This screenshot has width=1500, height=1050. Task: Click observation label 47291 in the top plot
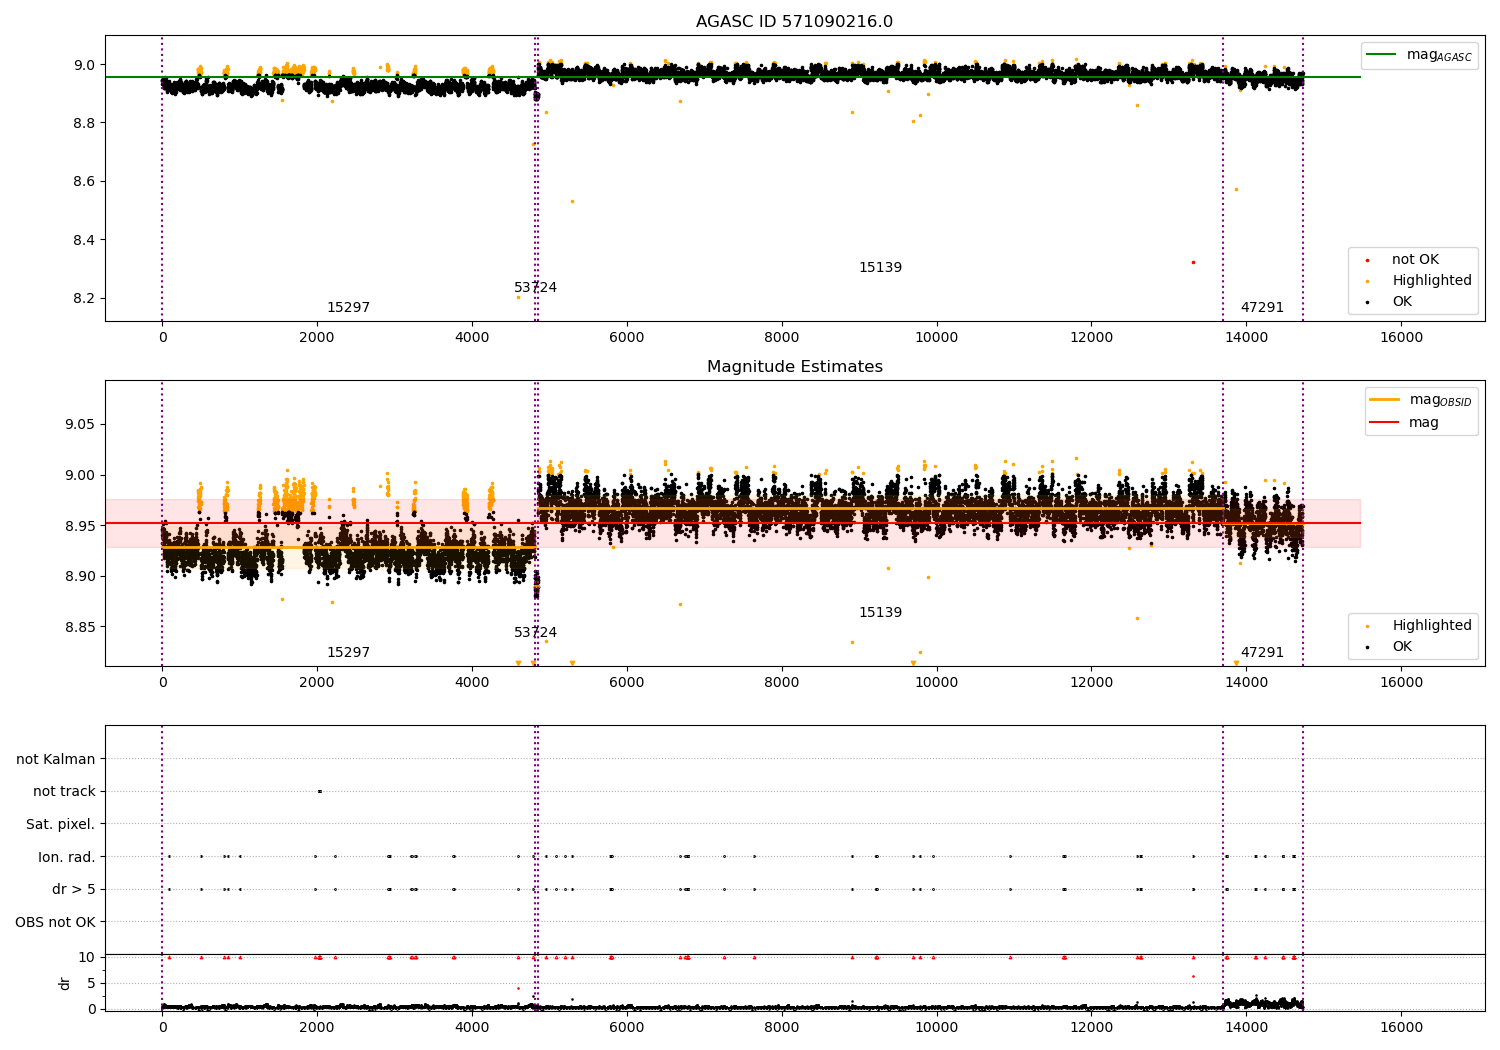tap(1262, 308)
